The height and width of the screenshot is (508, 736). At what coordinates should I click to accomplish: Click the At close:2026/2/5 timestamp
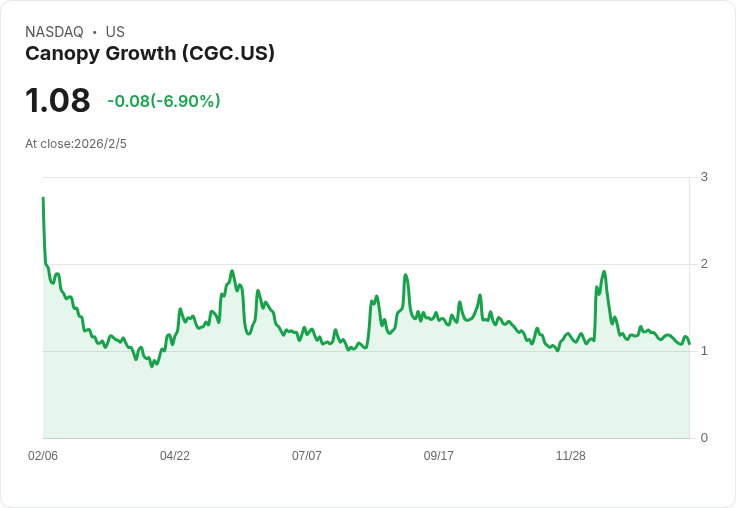point(76,144)
